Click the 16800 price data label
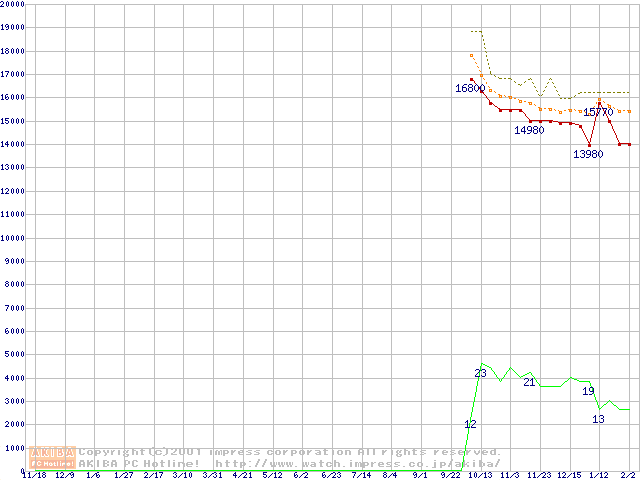Image resolution: width=640 pixels, height=480 pixels. (470, 89)
